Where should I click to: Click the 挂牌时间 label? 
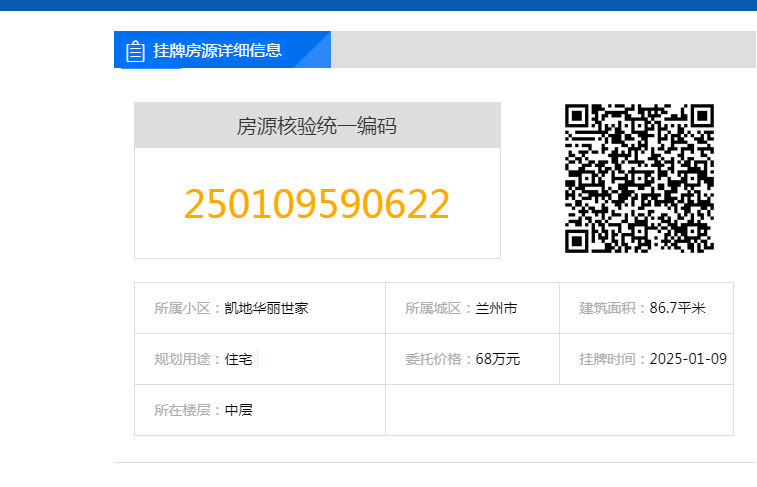coord(610,359)
